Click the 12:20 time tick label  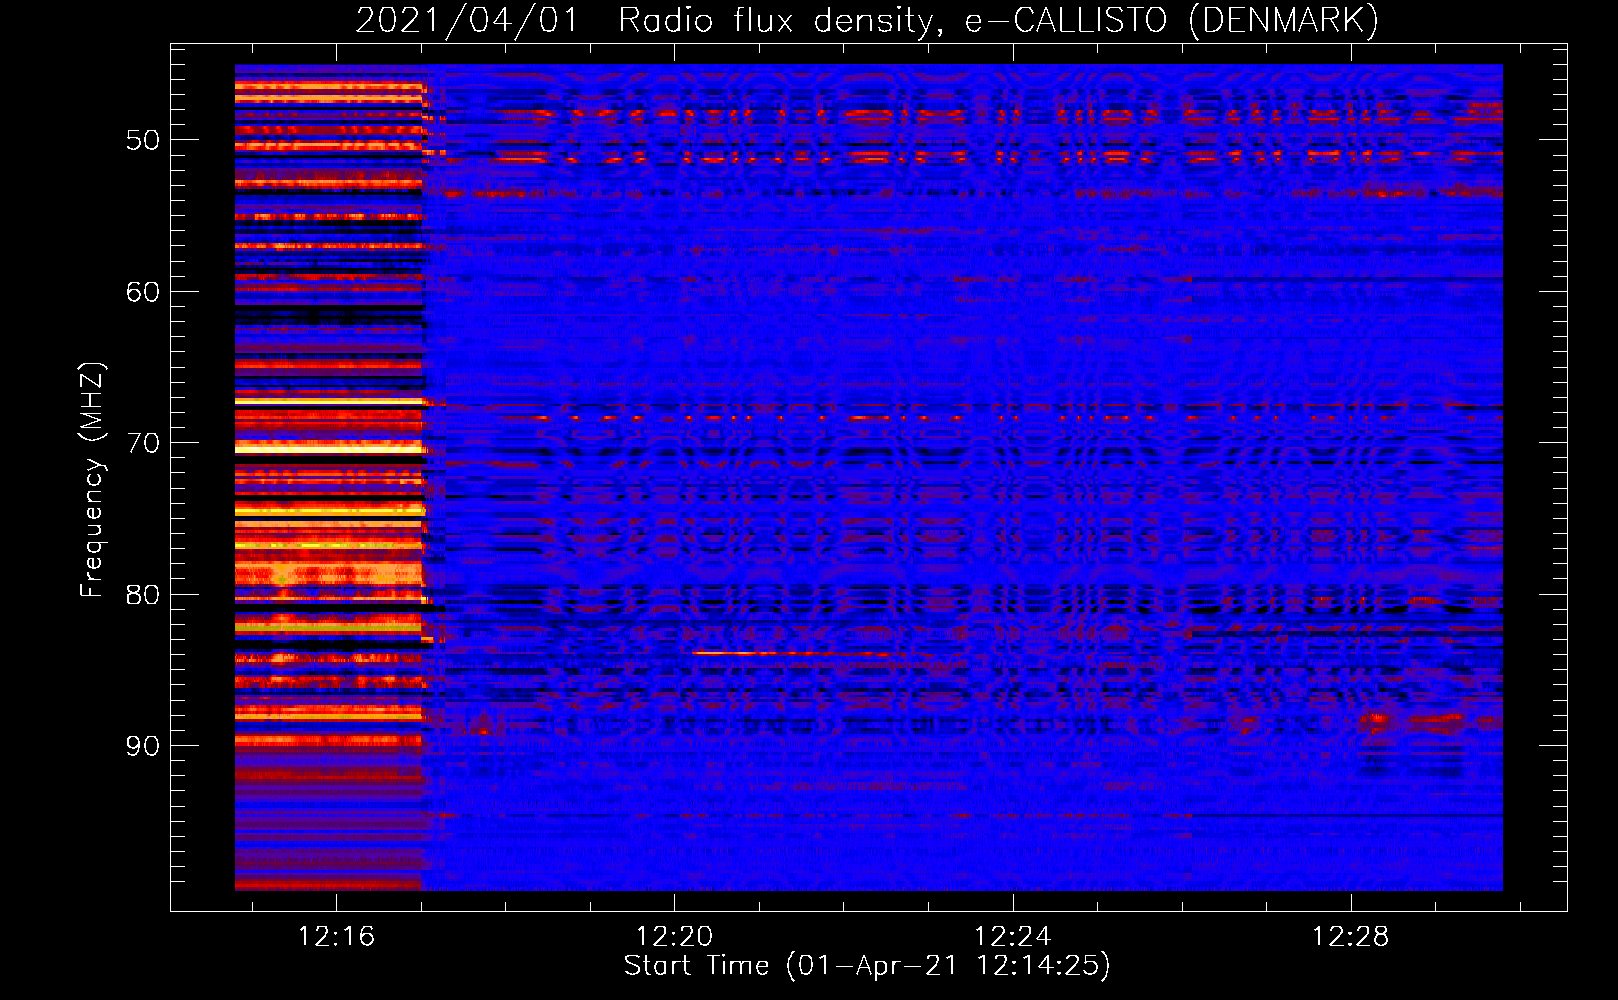[674, 936]
